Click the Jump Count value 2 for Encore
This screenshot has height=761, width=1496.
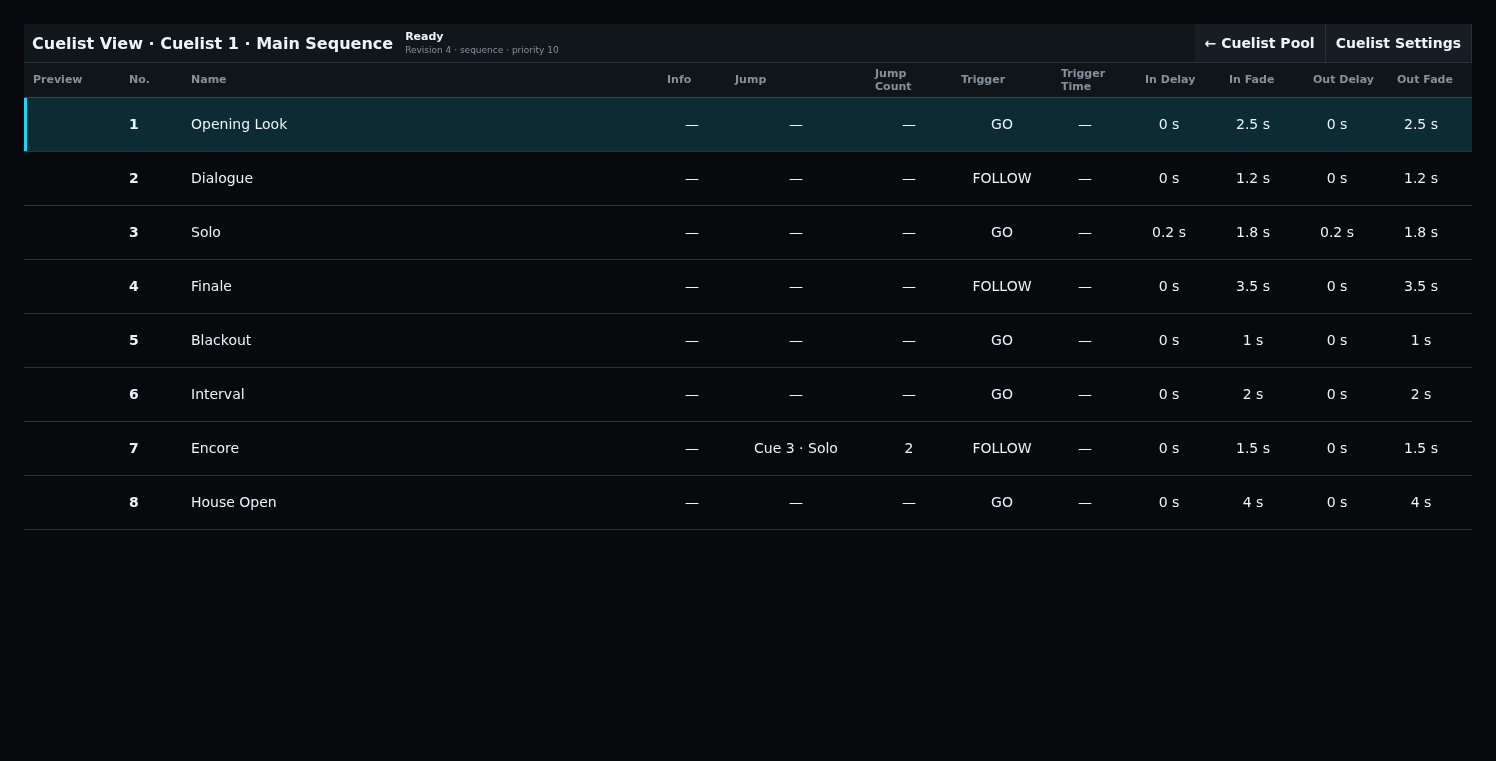coord(909,448)
